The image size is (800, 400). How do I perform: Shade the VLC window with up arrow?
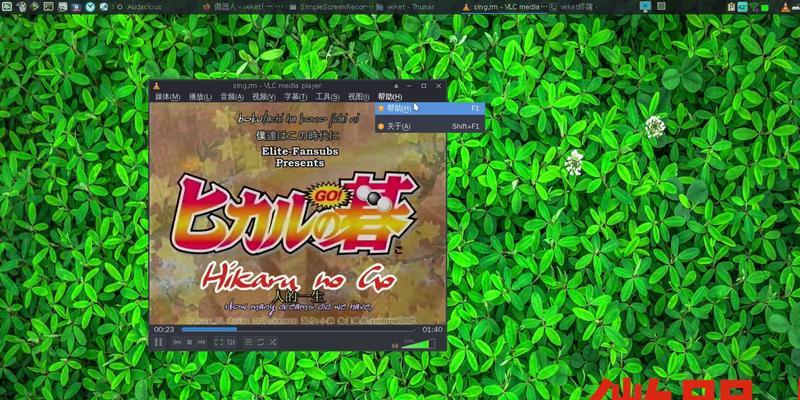tap(396, 86)
